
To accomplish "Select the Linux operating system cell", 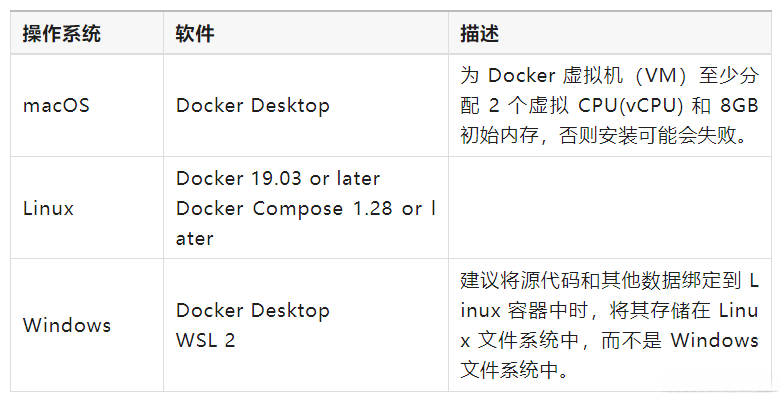I will [x=49, y=209].
